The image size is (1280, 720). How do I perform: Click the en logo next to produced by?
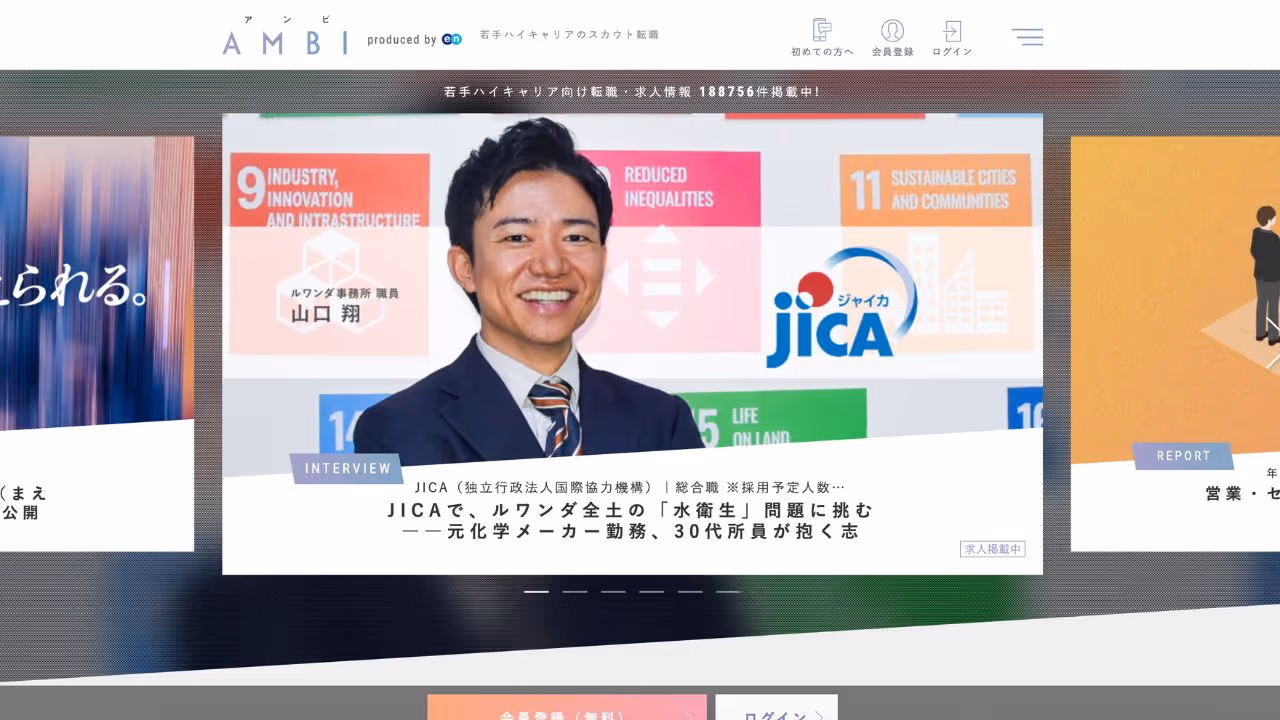pyautogui.click(x=452, y=39)
